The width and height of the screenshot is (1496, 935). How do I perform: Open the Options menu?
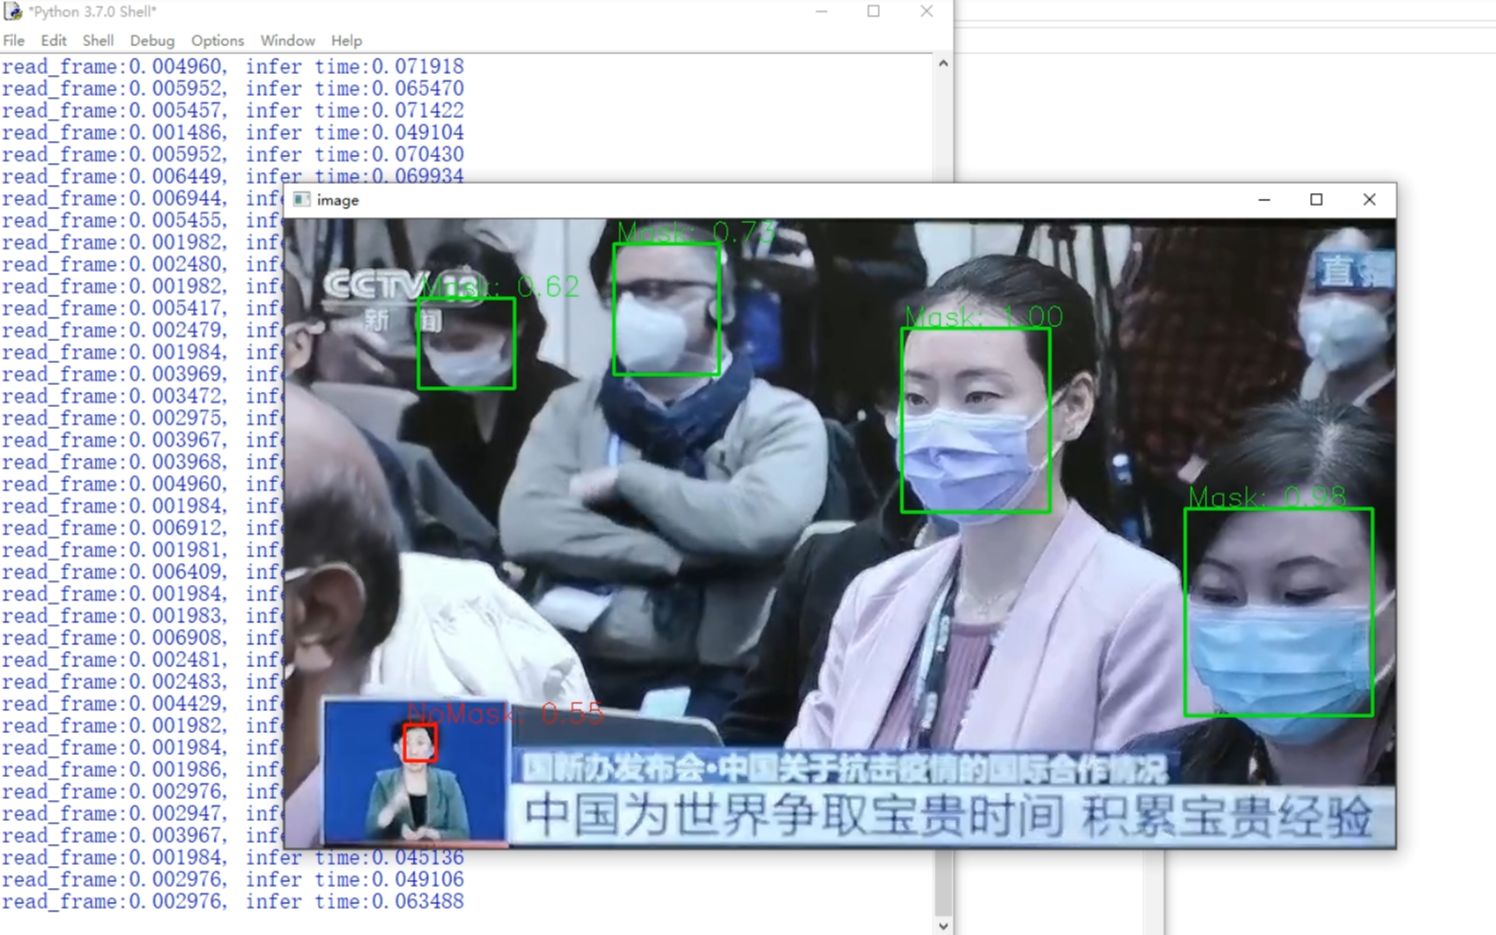coord(216,41)
